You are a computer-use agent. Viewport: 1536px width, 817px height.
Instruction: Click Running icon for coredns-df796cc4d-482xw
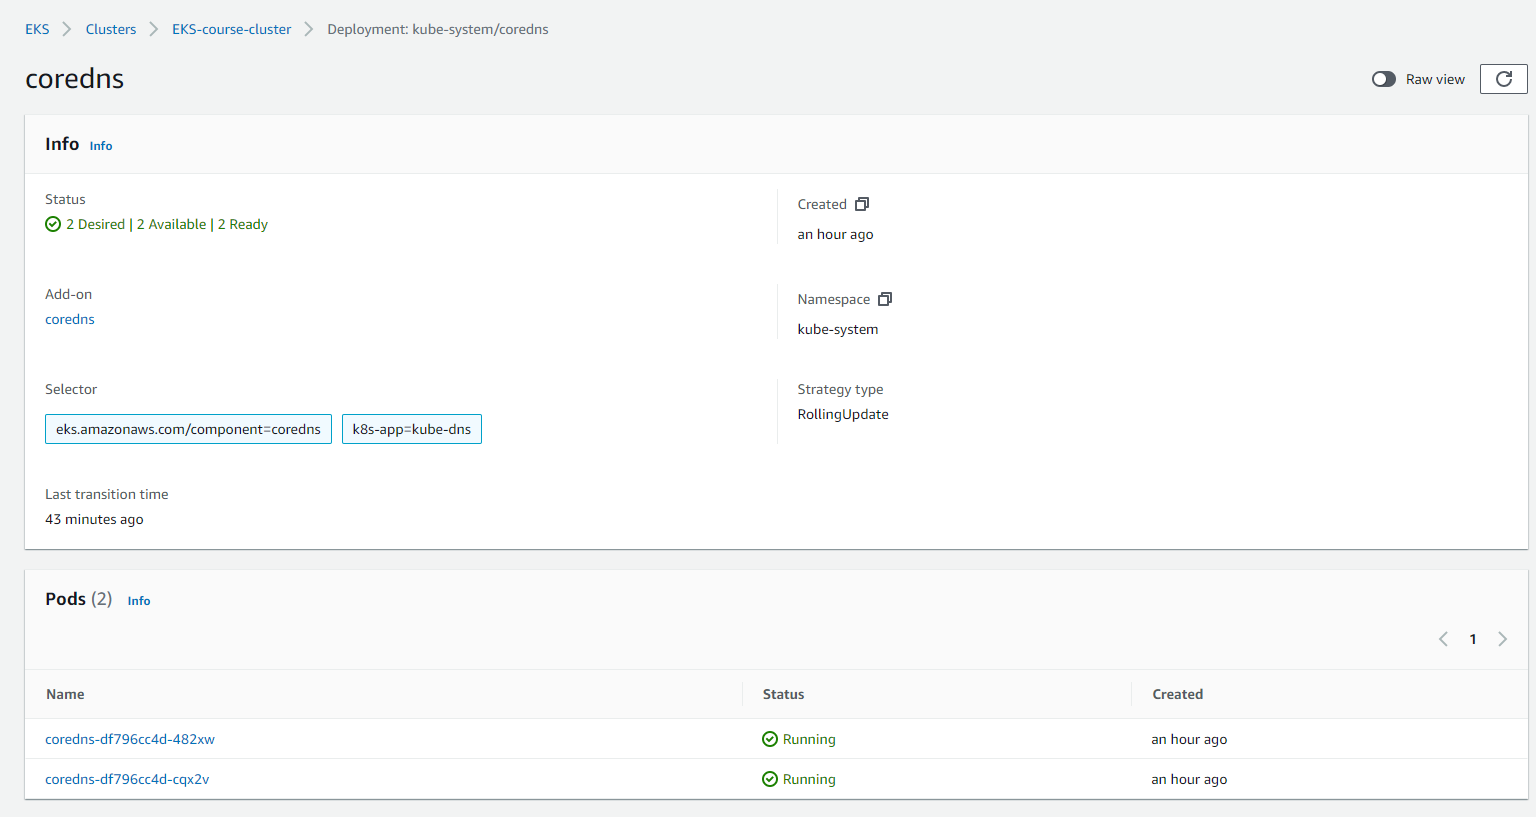tap(770, 739)
